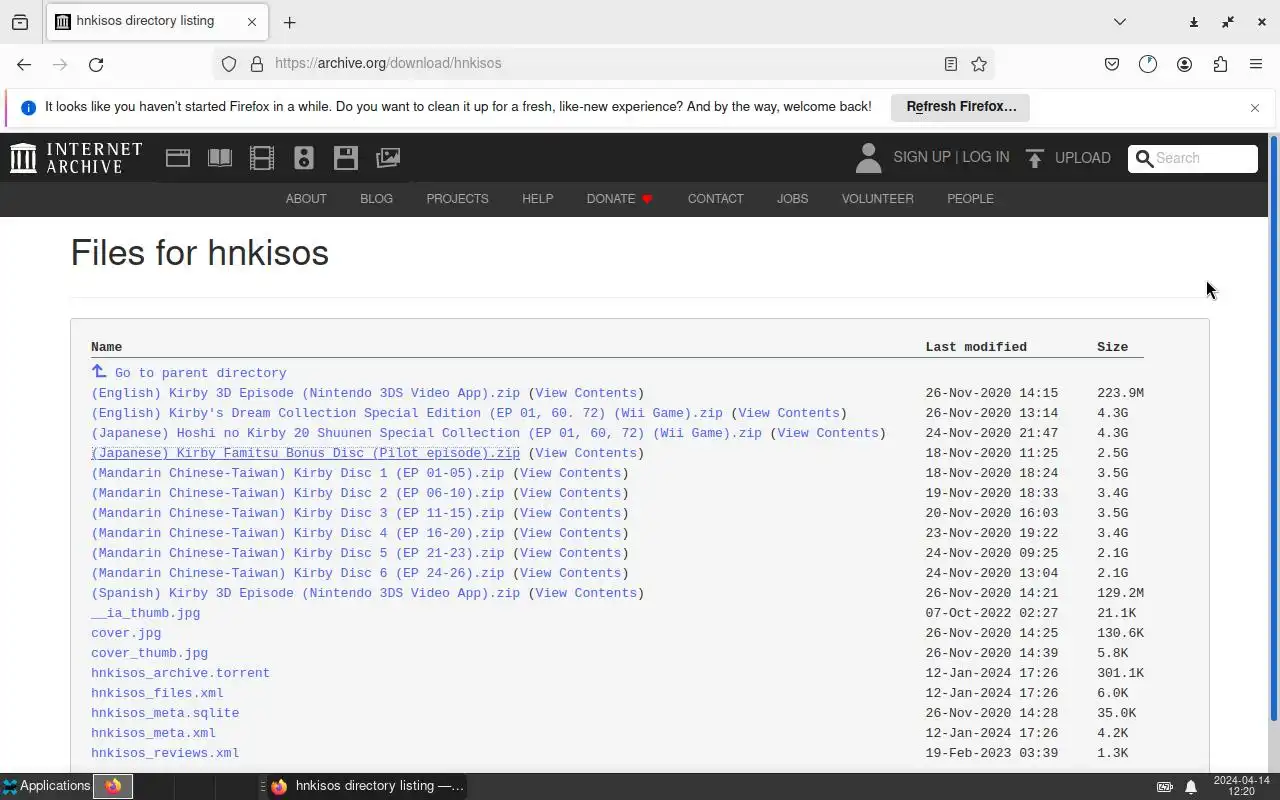Screen dimensions: 1280x800
Task: Click the user avatar icon
Action: (x=869, y=158)
